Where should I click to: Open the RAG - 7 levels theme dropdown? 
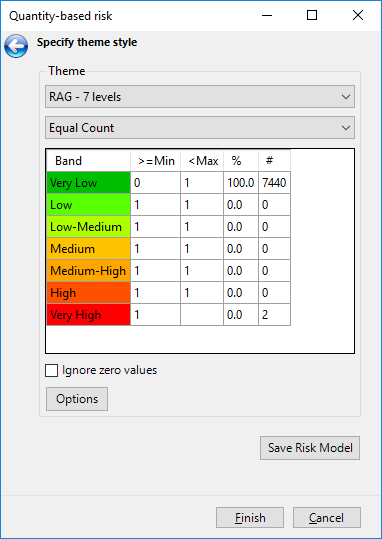200,97
